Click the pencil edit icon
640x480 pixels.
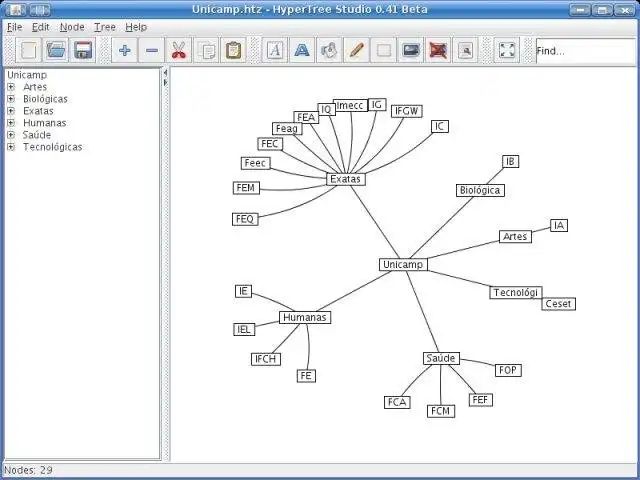point(356,51)
